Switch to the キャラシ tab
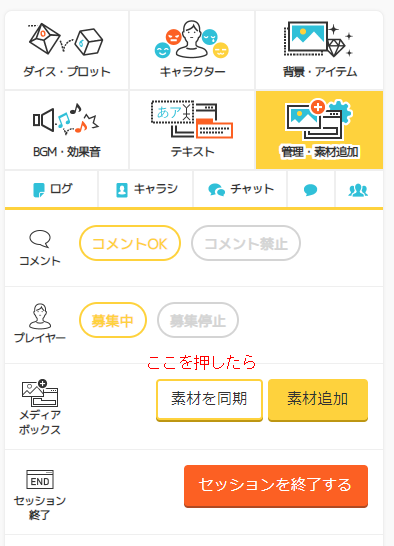The width and height of the screenshot is (394, 546). pyautogui.click(x=146, y=190)
